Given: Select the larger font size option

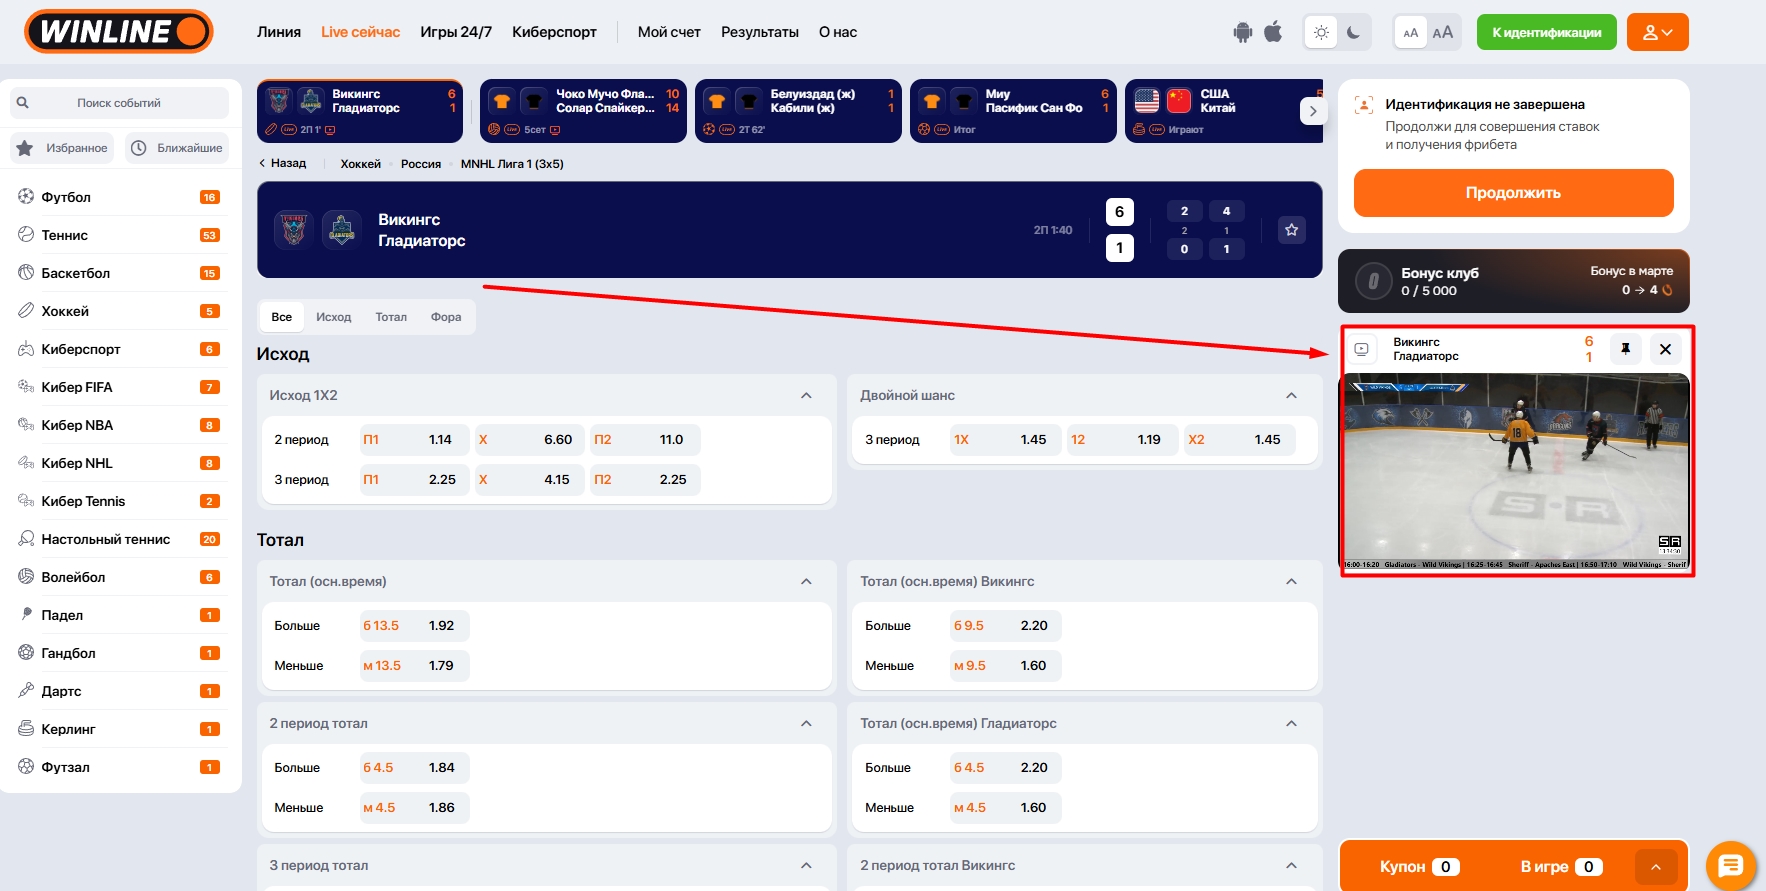Looking at the screenshot, I should (1442, 32).
